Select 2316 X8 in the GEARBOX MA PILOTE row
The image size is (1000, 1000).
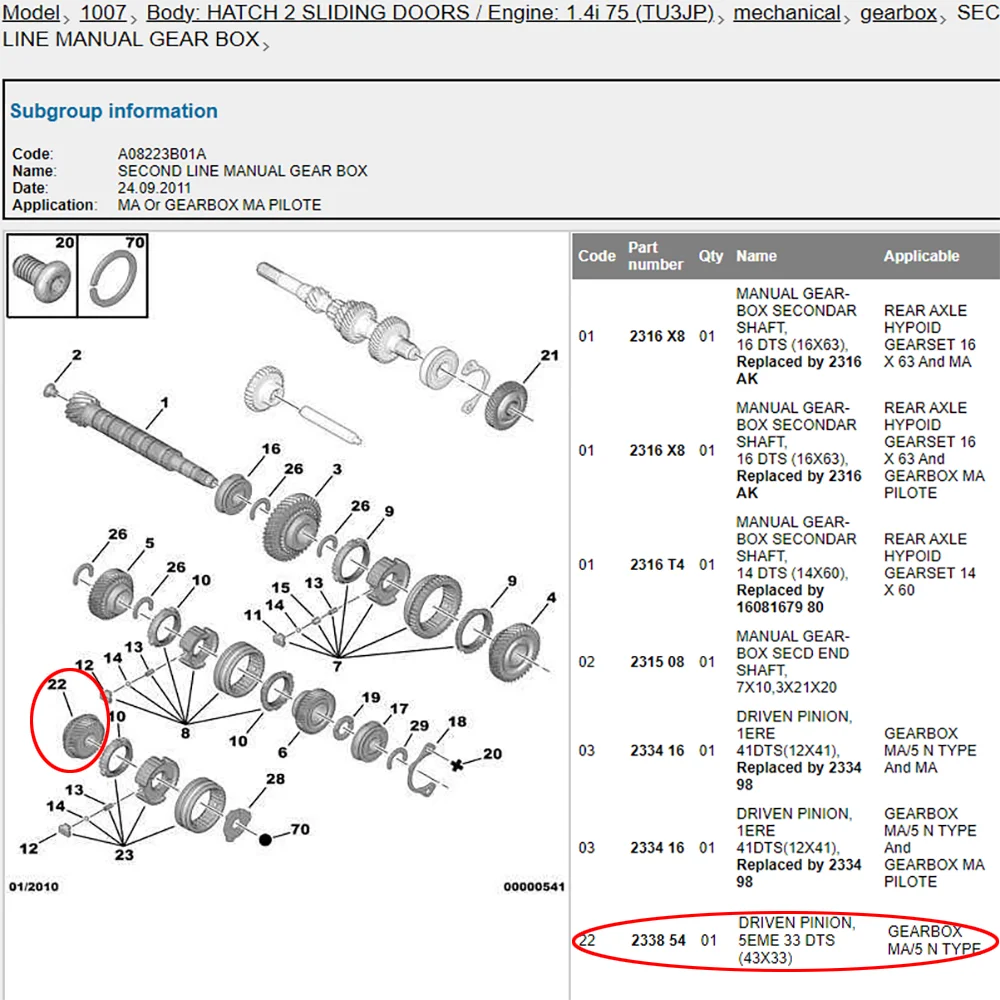tap(657, 450)
